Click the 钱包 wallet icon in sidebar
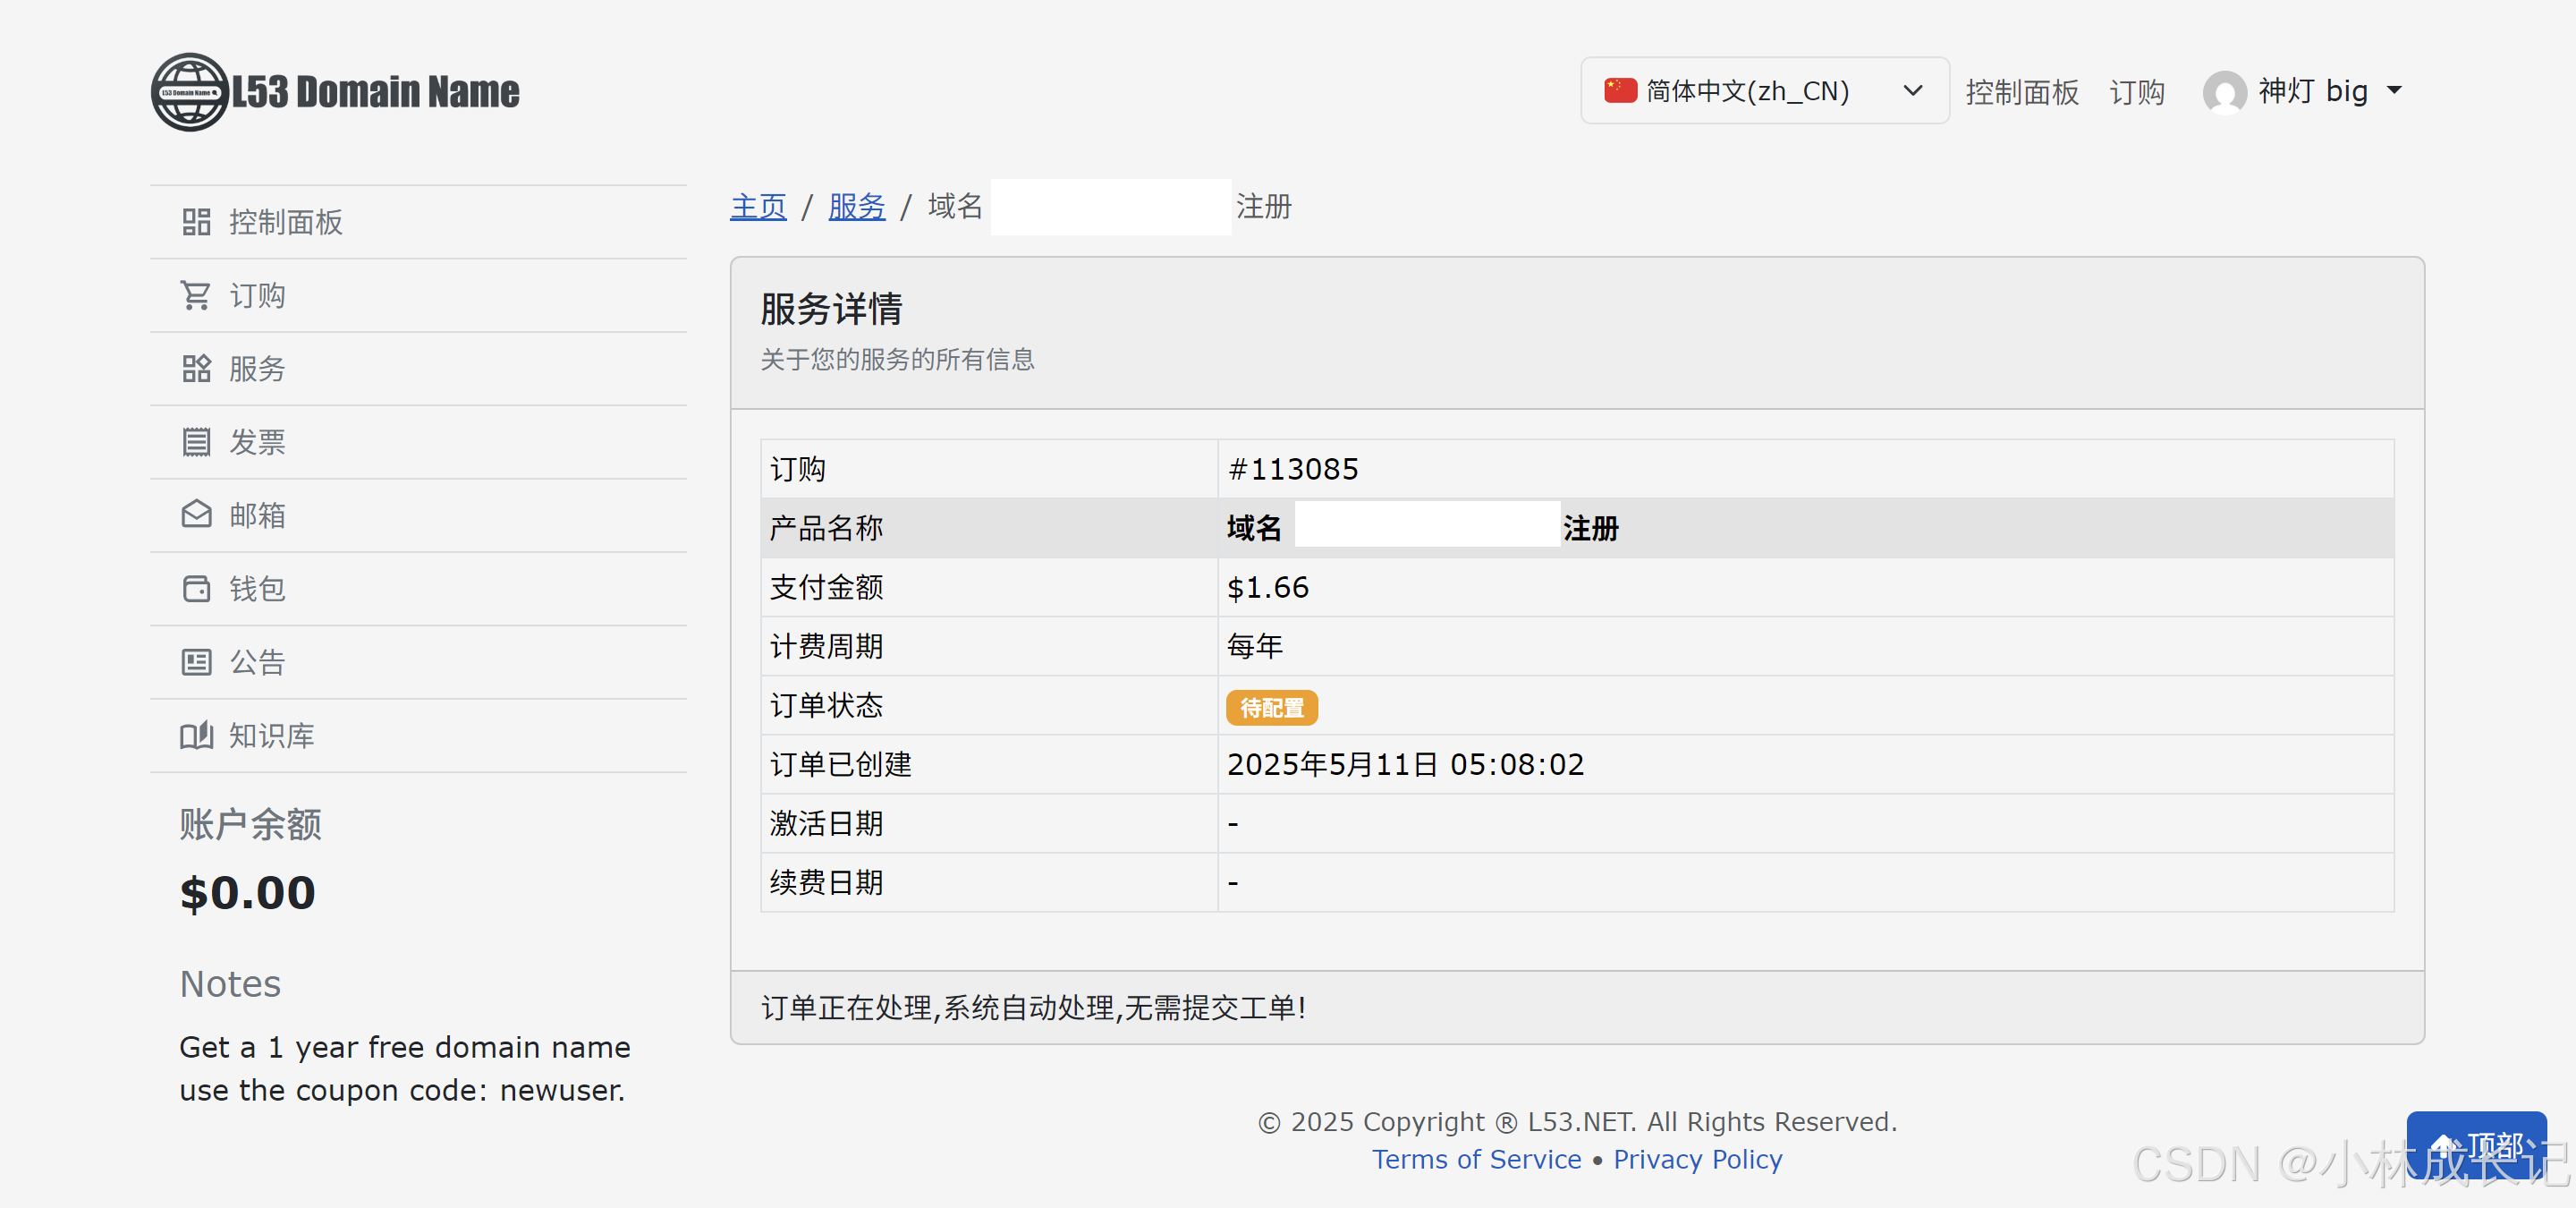This screenshot has width=2576, height=1208. pos(196,588)
